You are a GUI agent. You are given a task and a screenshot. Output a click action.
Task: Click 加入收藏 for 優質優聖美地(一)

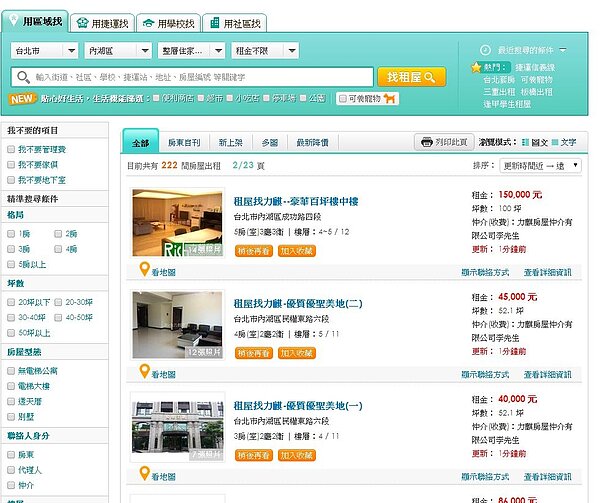[x=297, y=455]
